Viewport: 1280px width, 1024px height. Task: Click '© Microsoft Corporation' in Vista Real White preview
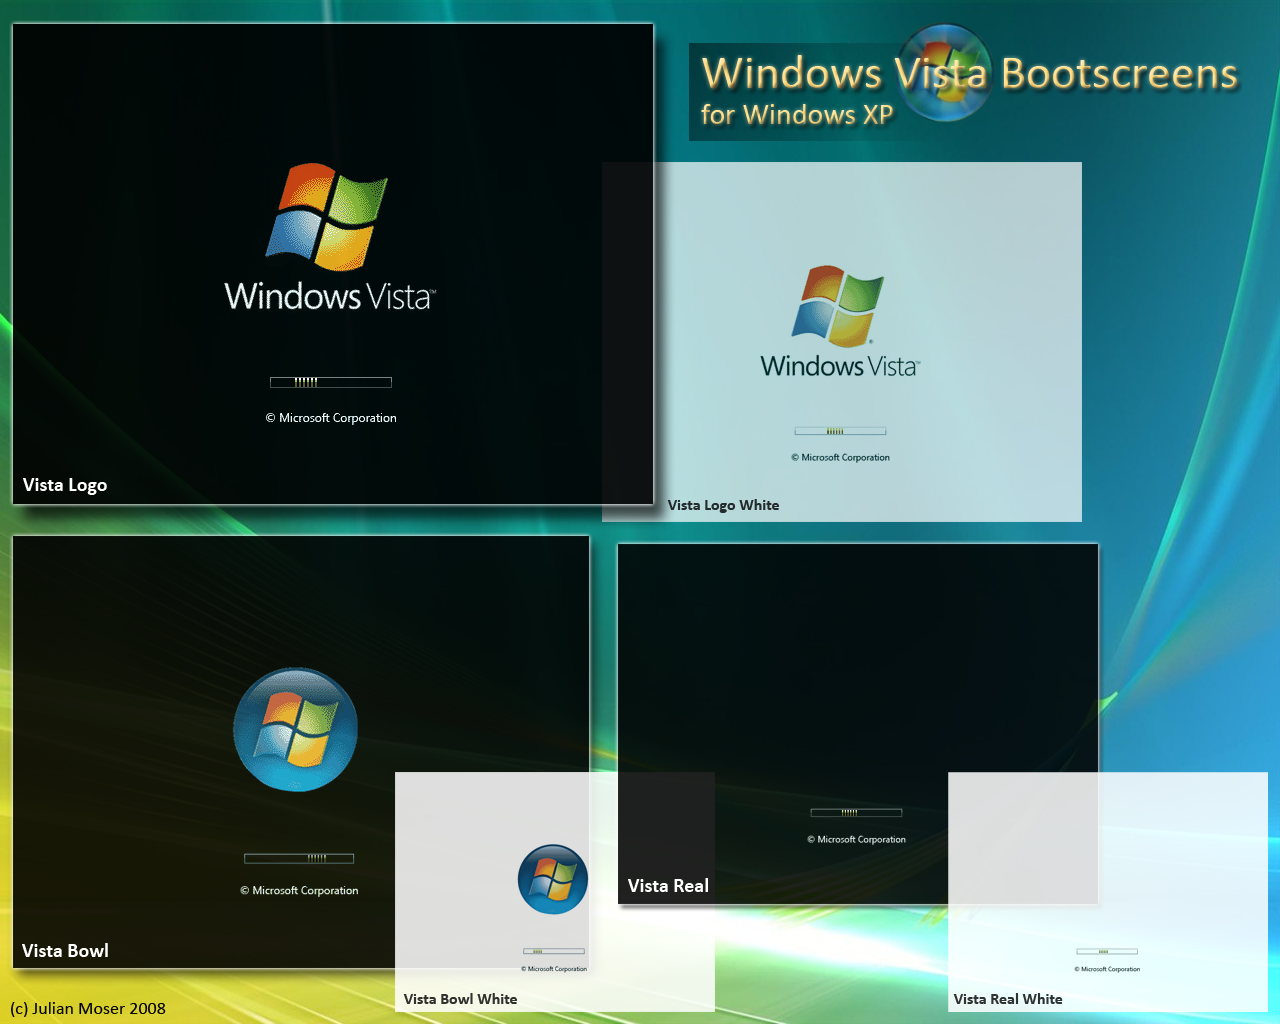point(1107,969)
